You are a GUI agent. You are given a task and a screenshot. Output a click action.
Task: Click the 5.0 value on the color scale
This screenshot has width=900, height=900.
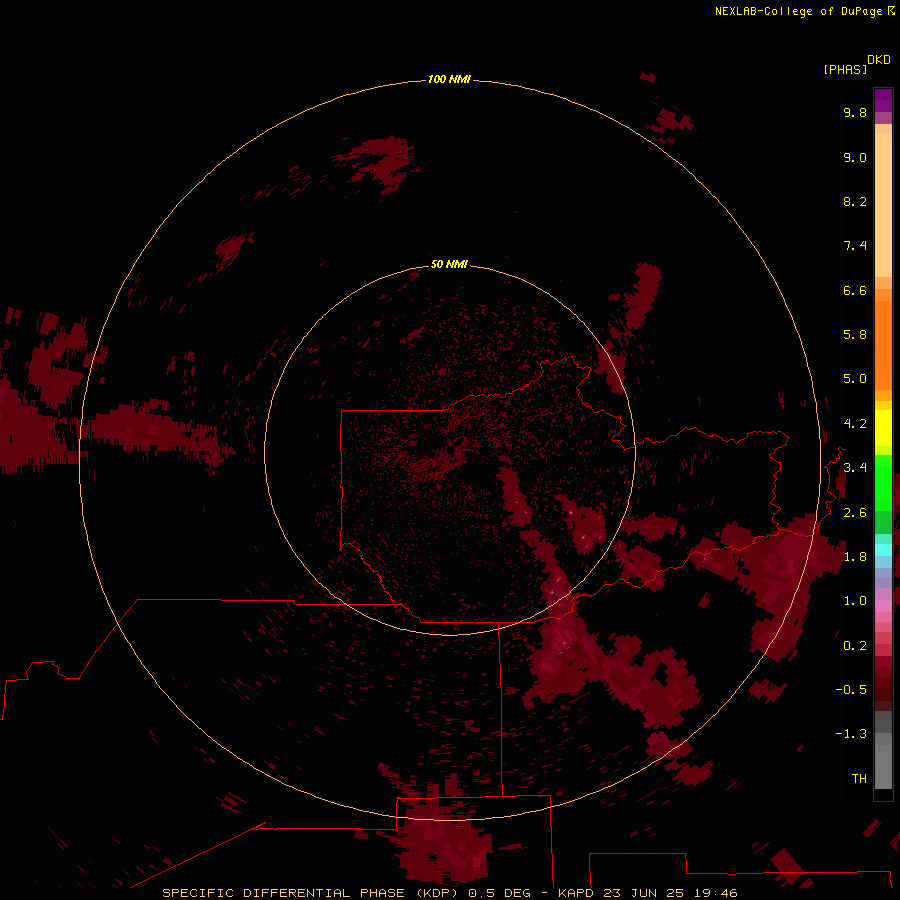[x=855, y=379]
